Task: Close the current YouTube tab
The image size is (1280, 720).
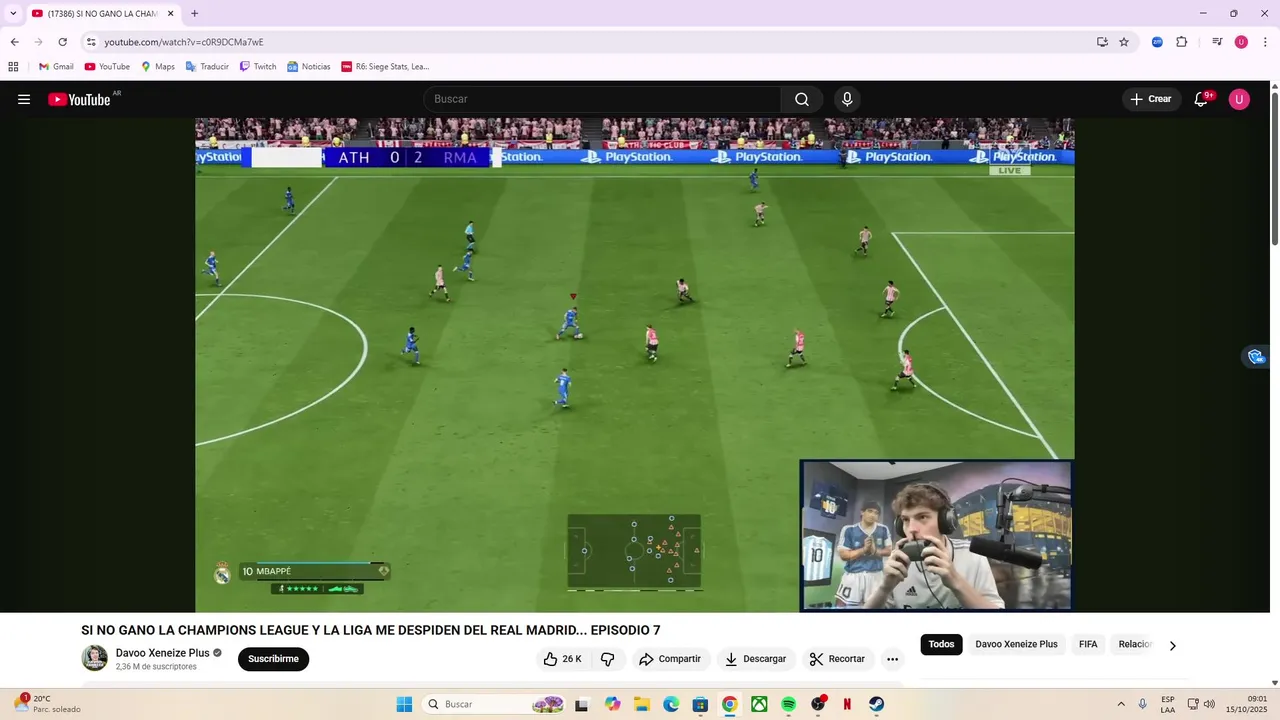Action: (x=170, y=13)
